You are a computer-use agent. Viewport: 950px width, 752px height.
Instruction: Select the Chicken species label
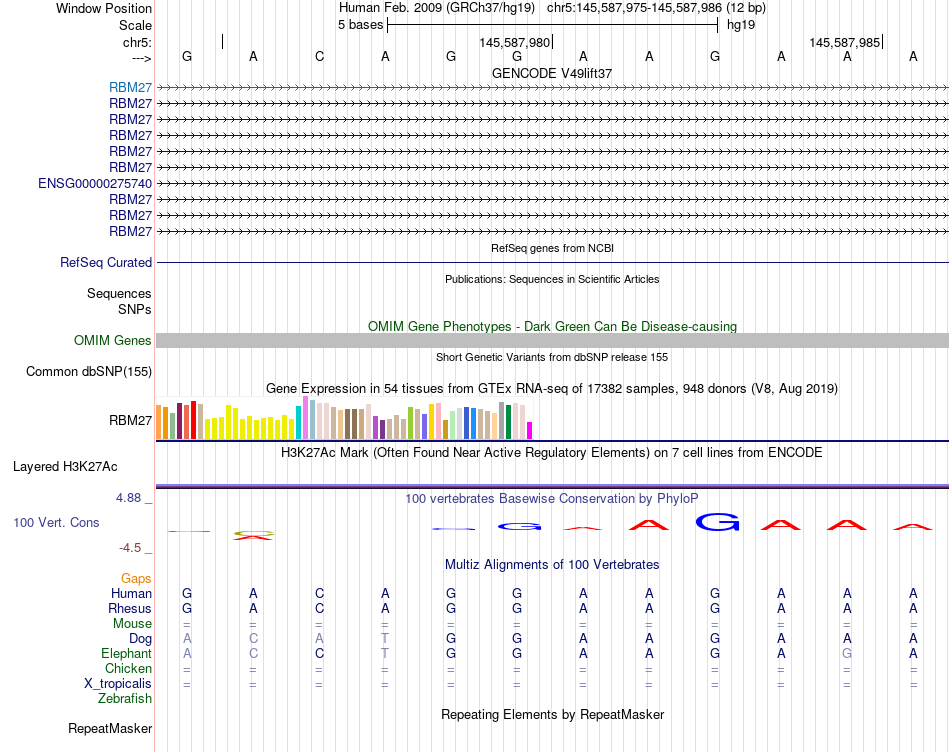click(x=128, y=668)
